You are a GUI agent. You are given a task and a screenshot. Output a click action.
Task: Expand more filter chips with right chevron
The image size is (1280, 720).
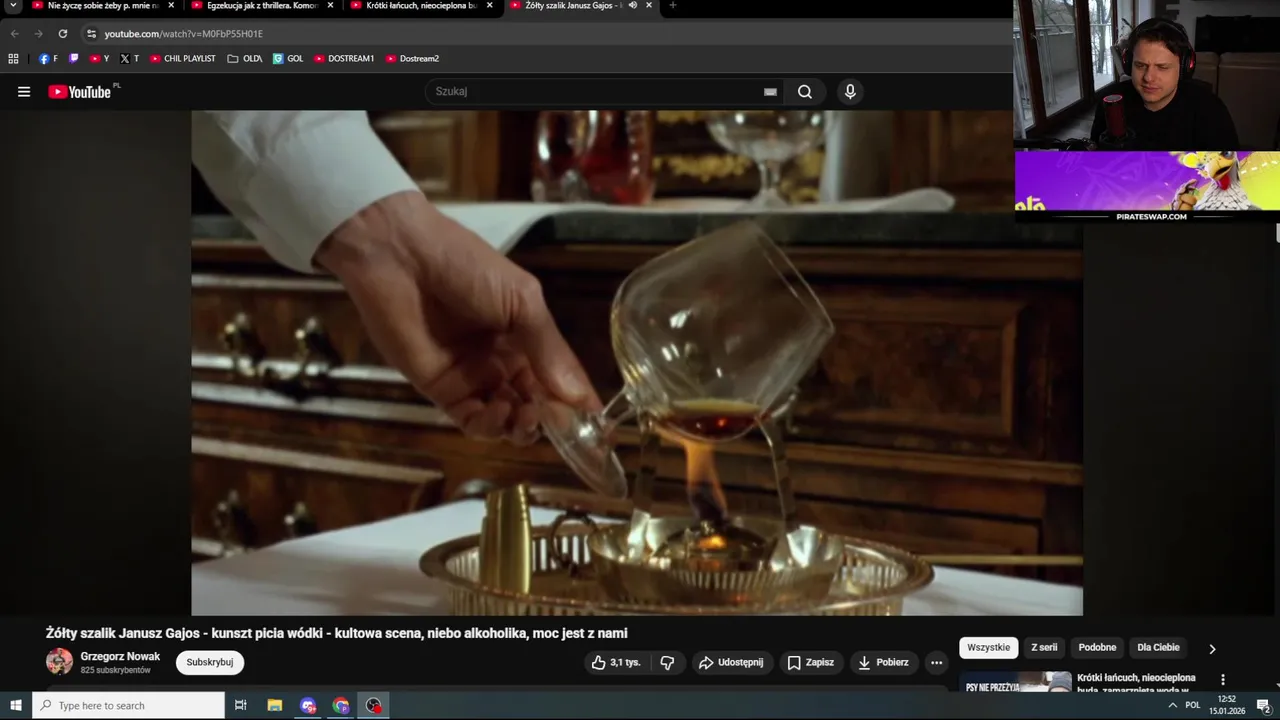click(x=1212, y=649)
